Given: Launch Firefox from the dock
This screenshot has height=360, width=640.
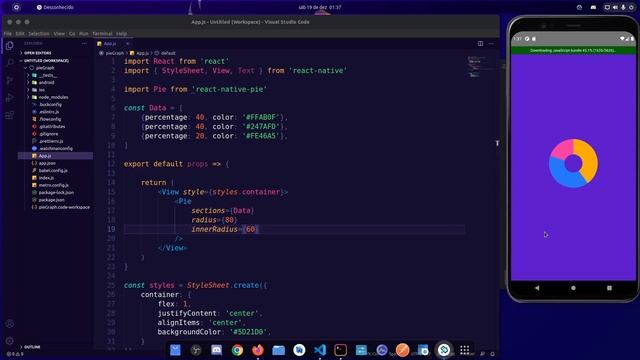Looking at the screenshot, I should pyautogui.click(x=258, y=350).
